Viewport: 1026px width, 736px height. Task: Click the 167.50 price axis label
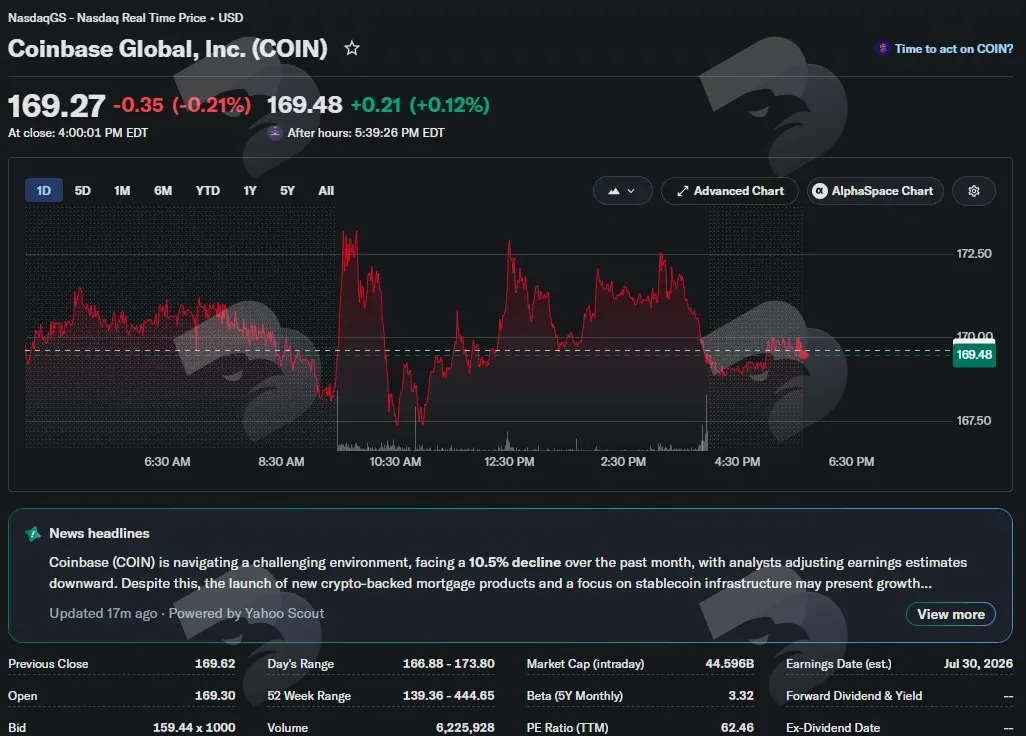click(974, 421)
